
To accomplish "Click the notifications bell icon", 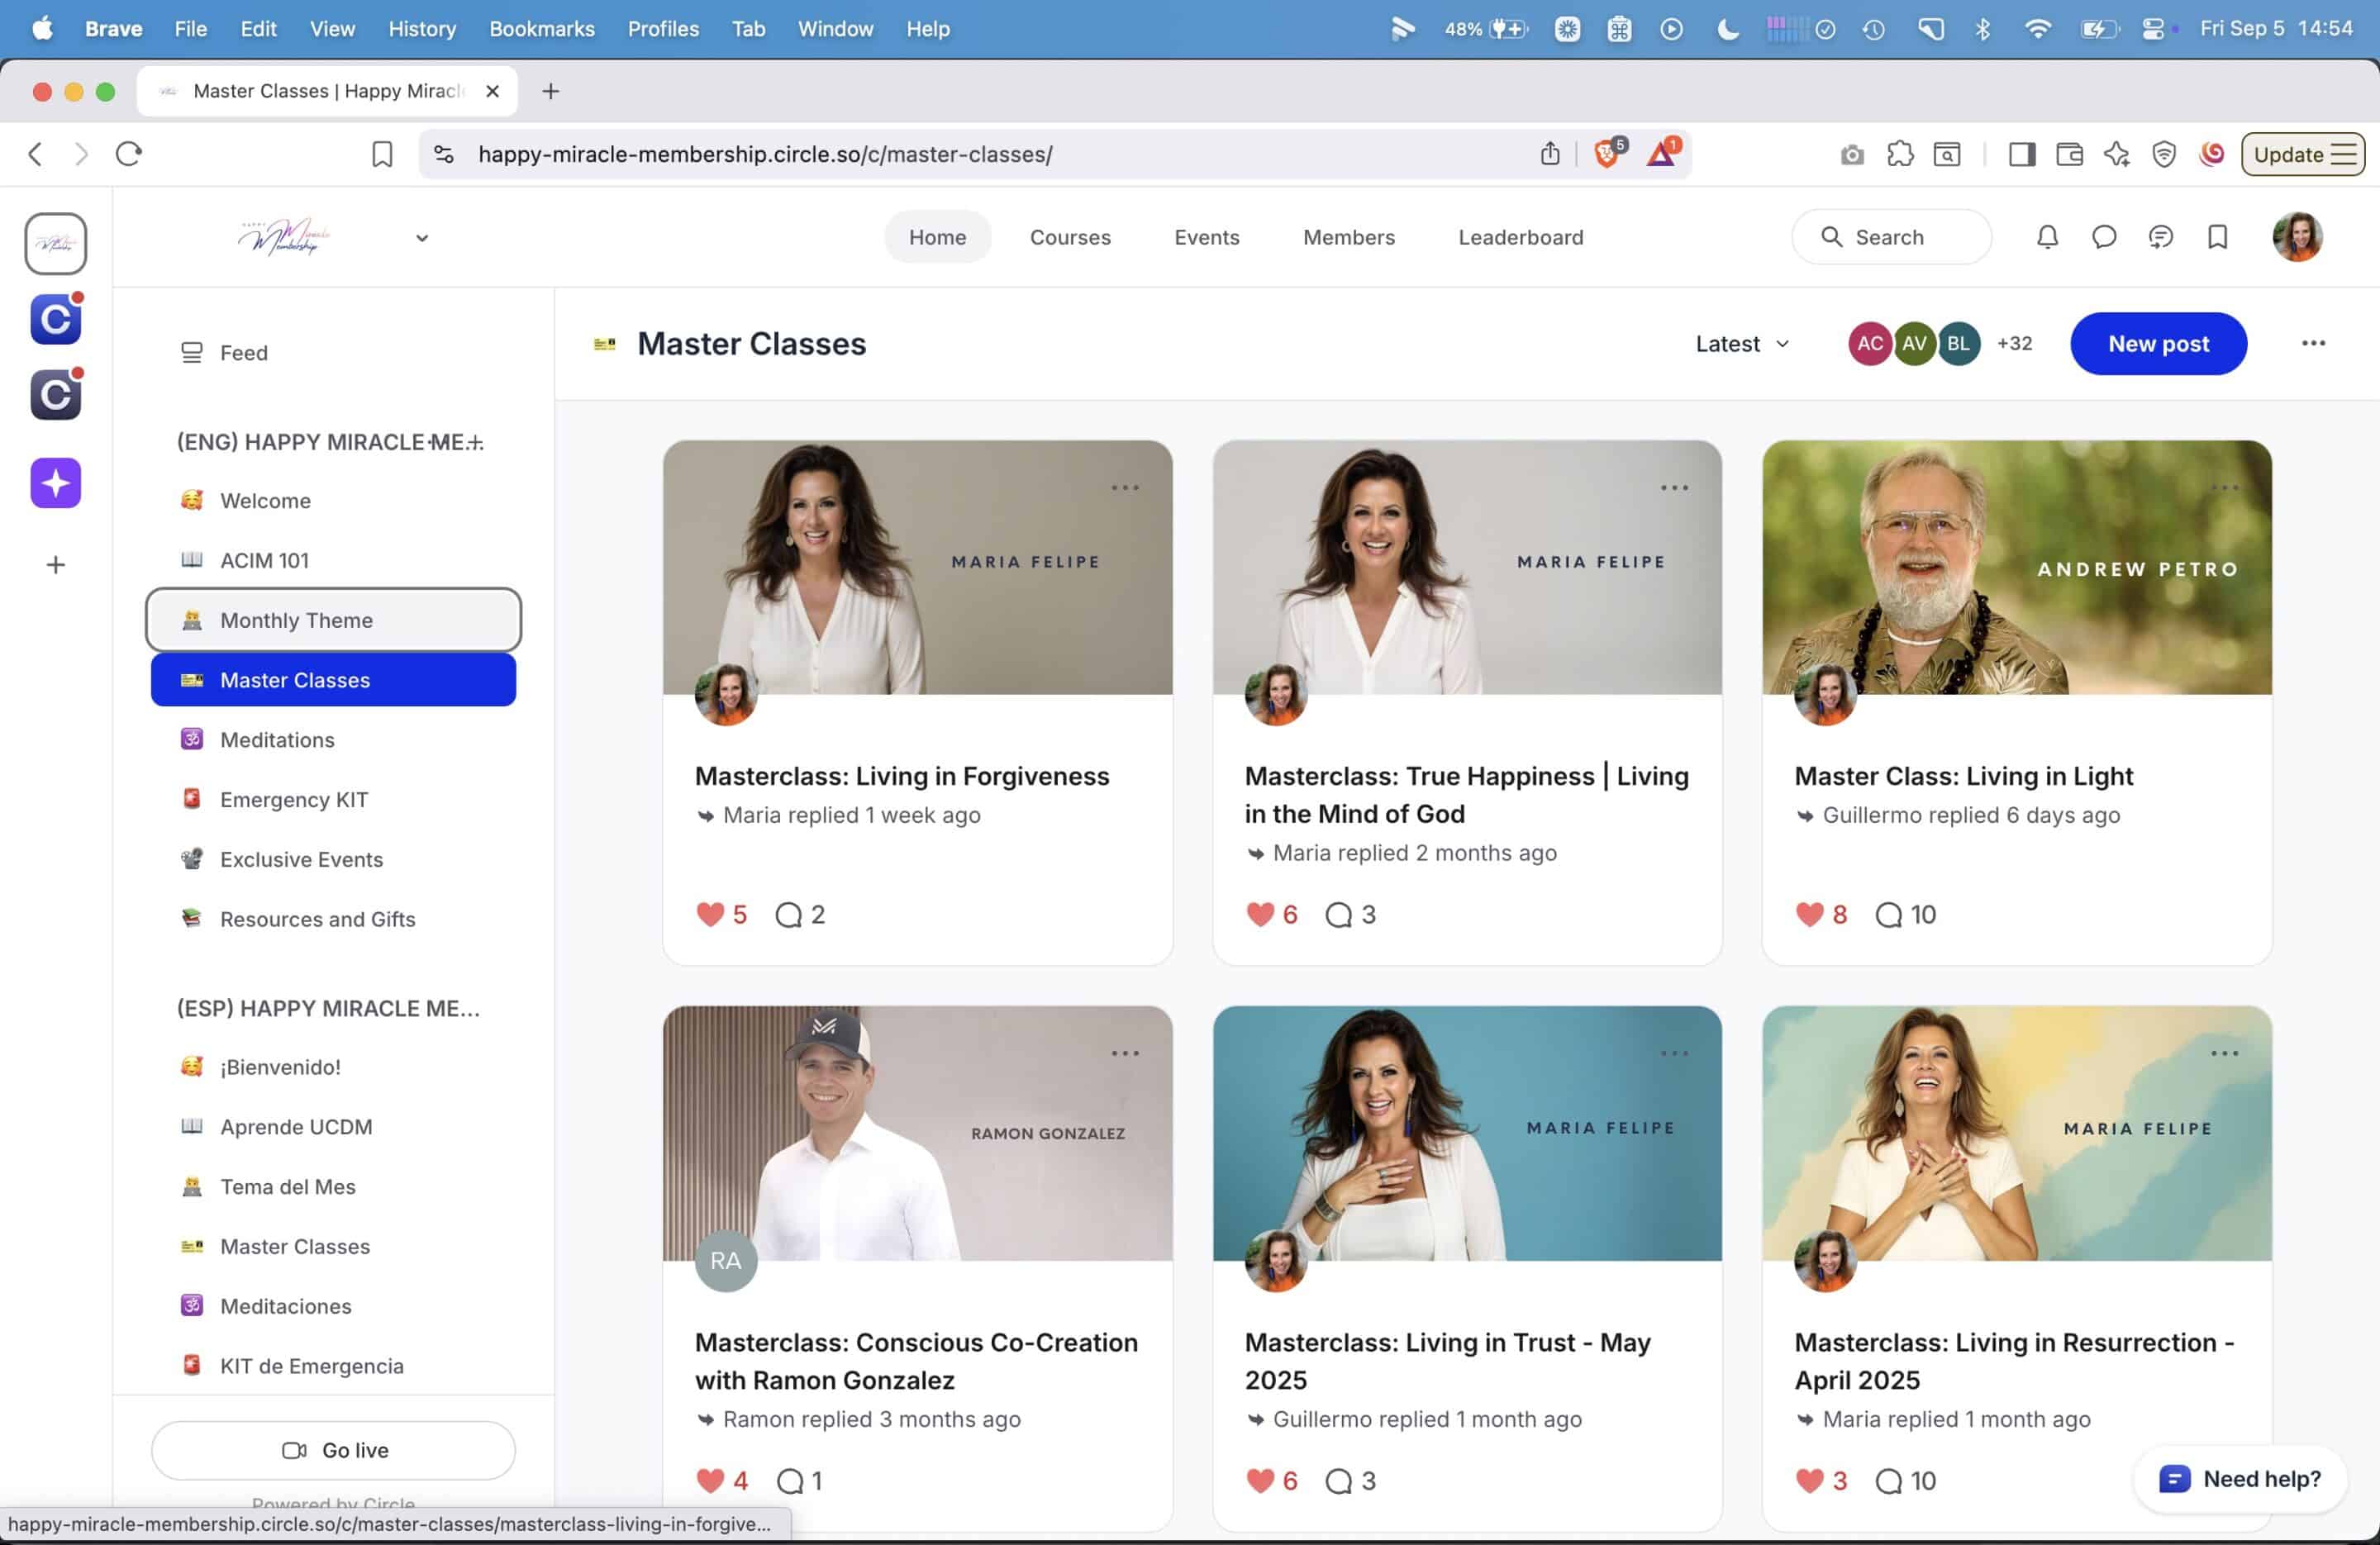I will click(x=2047, y=237).
